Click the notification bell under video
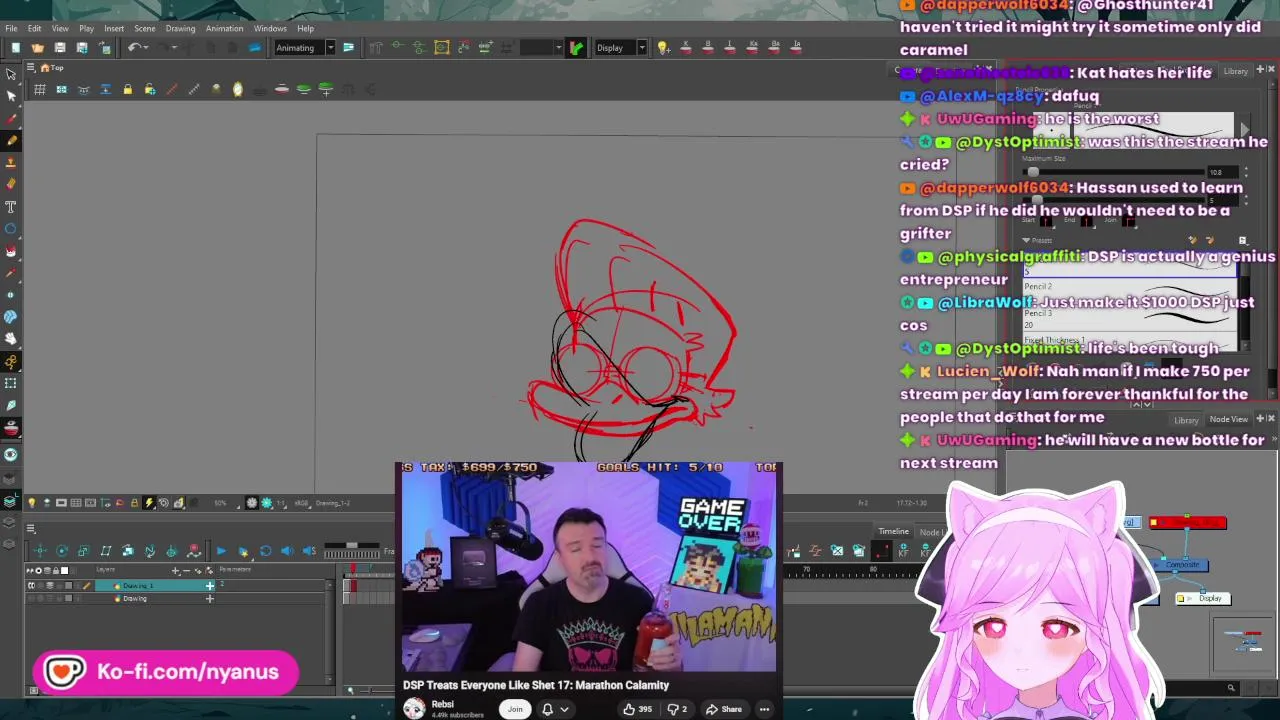The height and width of the screenshot is (720, 1280). 547,710
